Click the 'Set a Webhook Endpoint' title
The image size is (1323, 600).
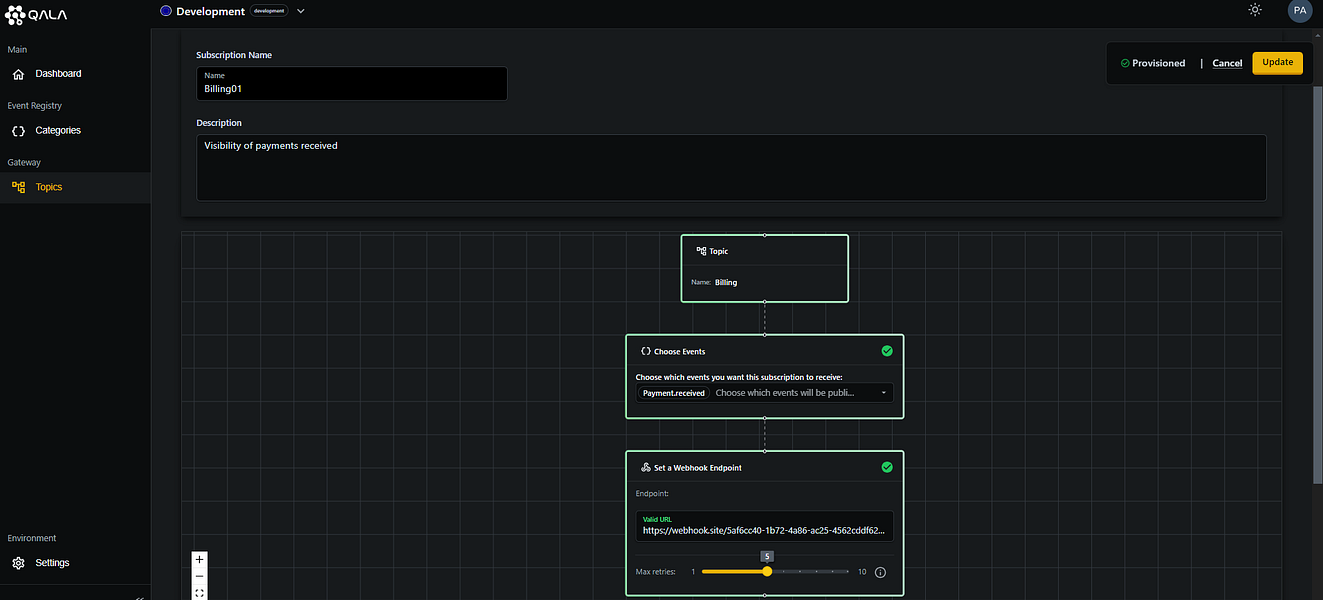[698, 467]
